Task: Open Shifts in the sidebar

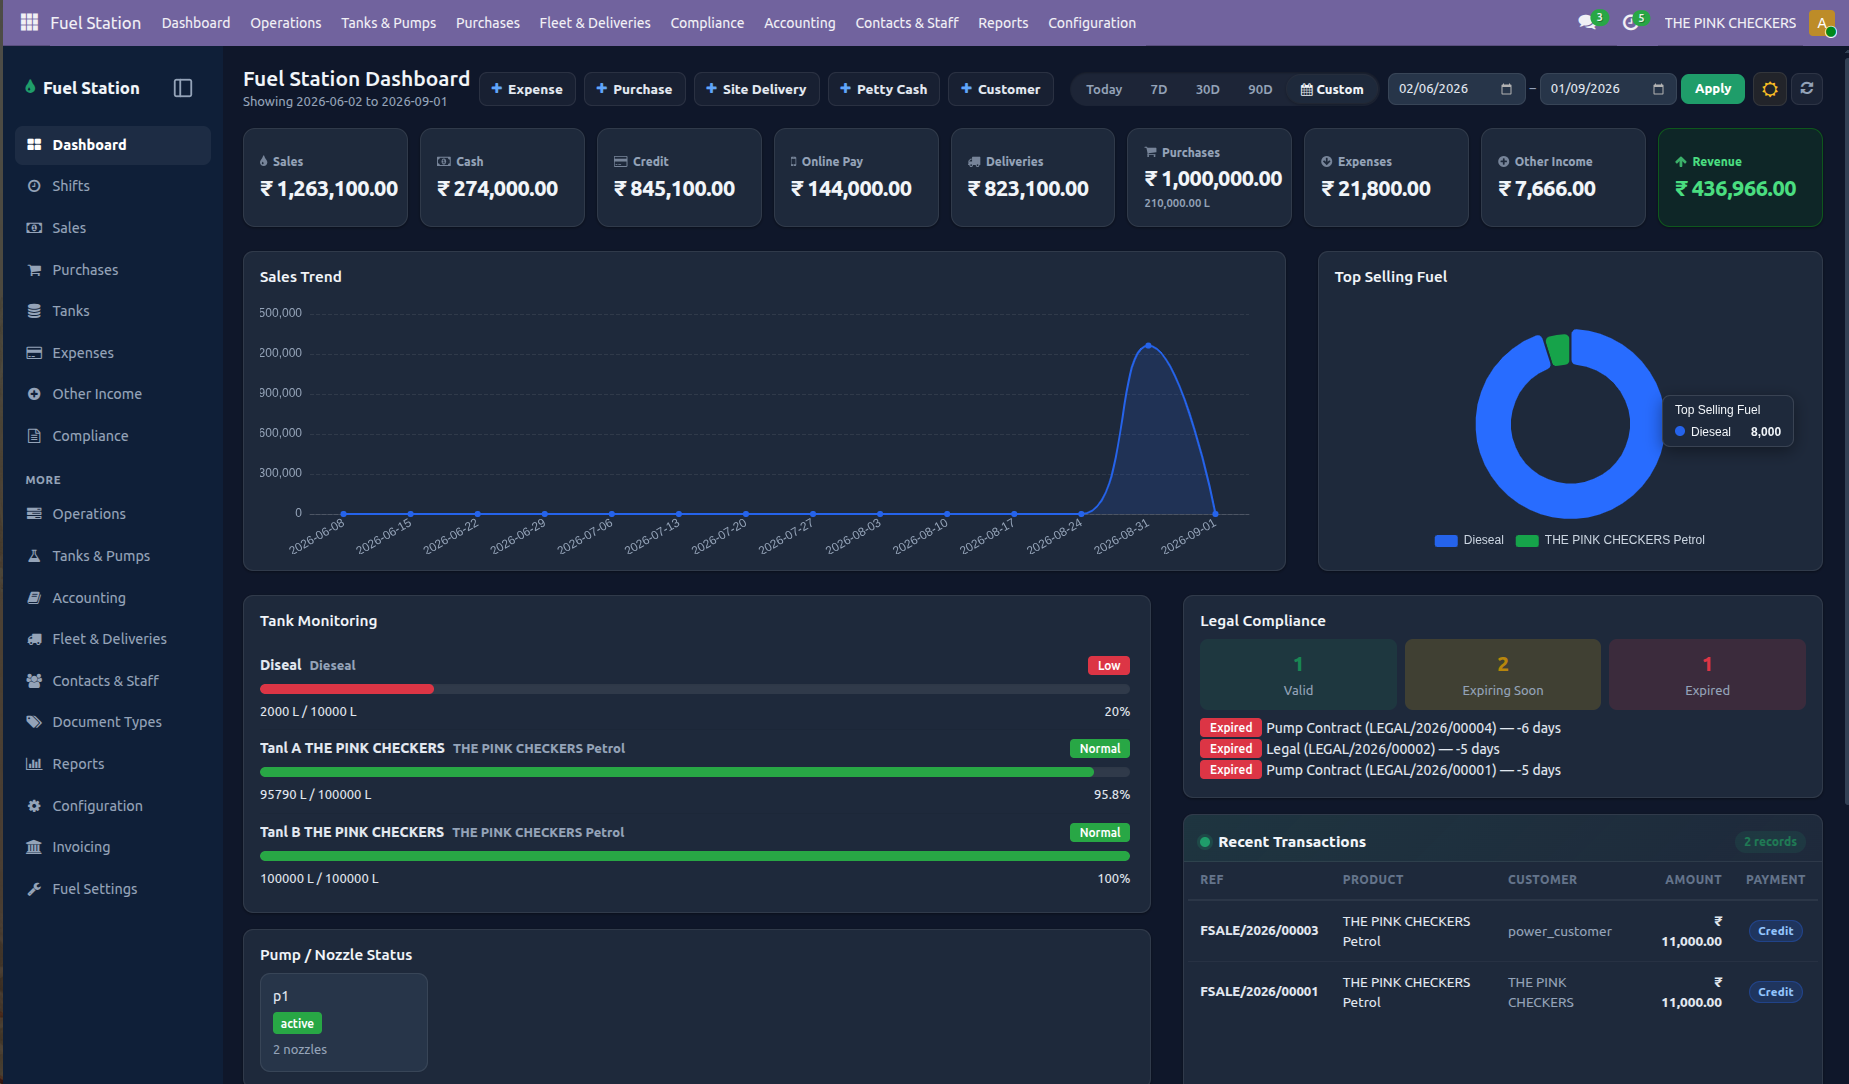Action: click(113, 186)
